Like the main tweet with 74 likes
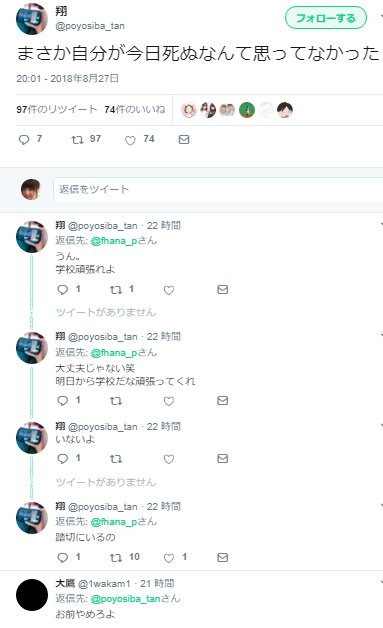The image size is (383, 628). pos(130,140)
